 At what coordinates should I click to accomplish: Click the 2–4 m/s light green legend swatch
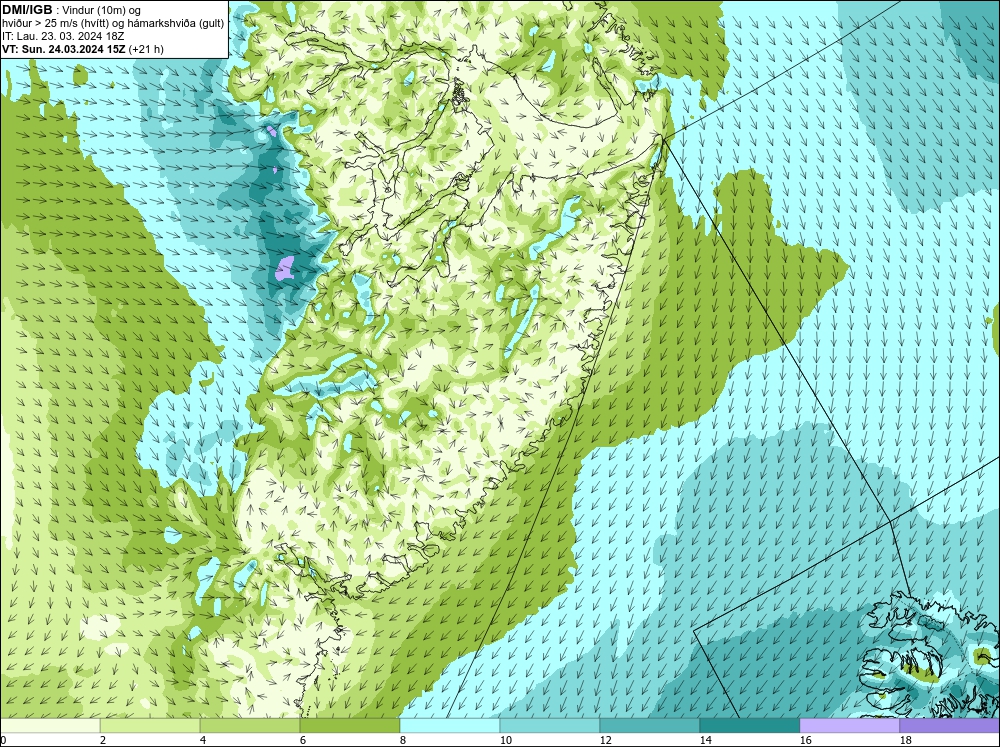pyautogui.click(x=150, y=726)
